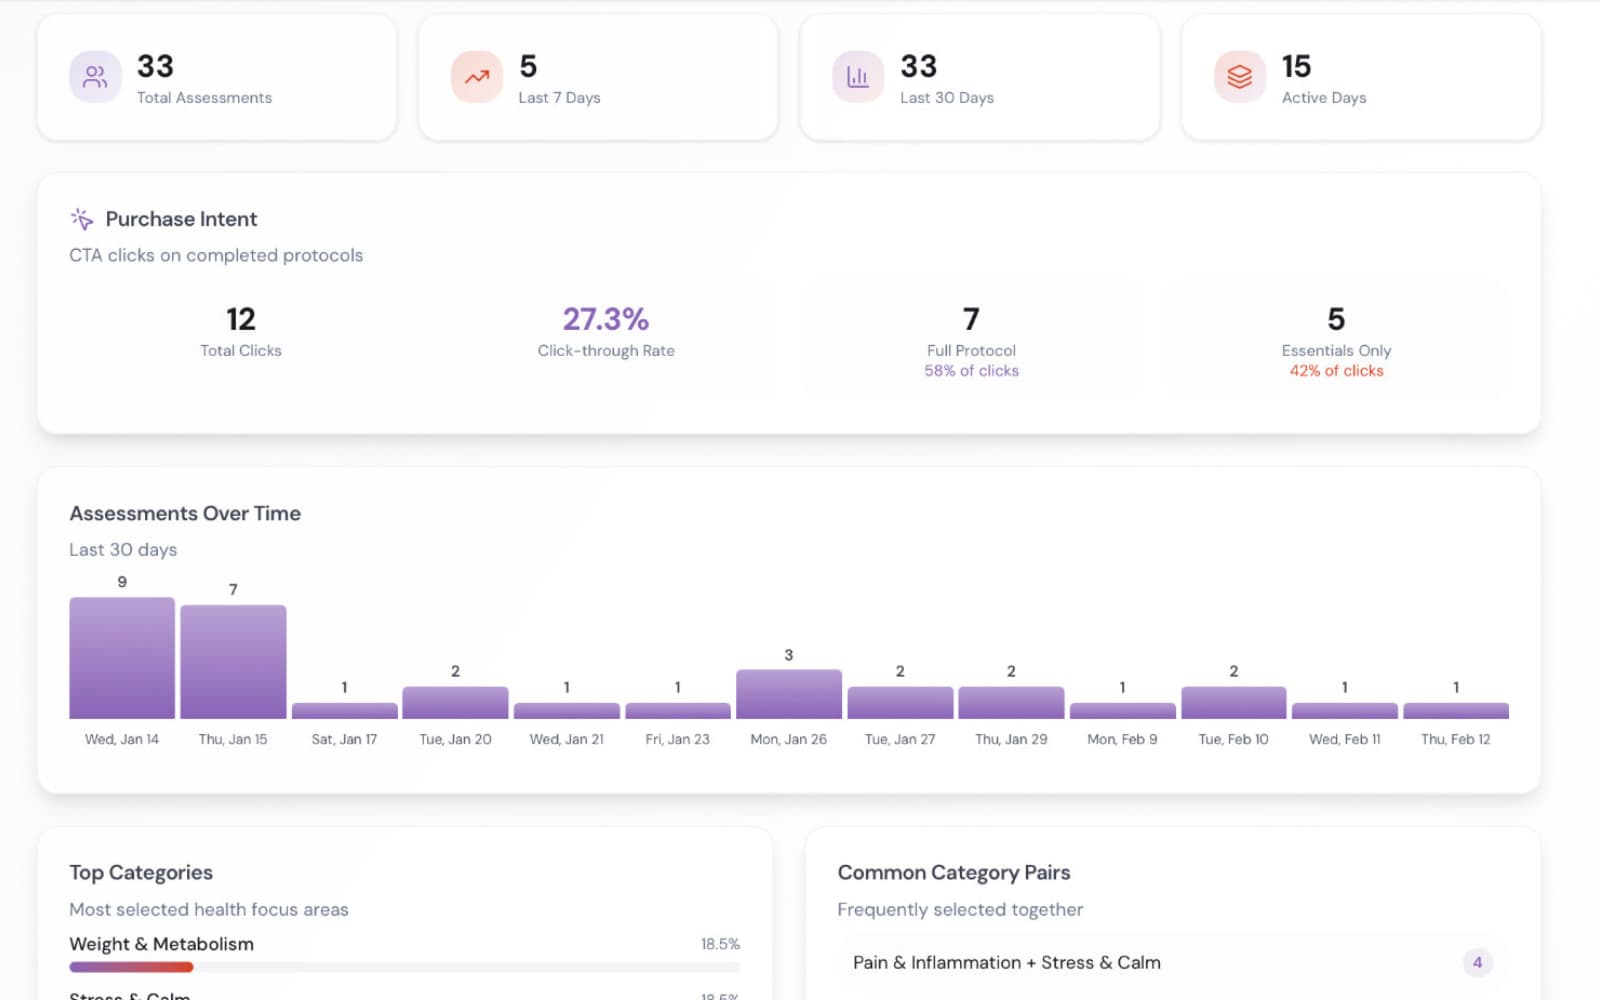Screen dimensions: 1600x1000
Task: Click the Top Categories section title
Action: pyautogui.click(x=140, y=872)
